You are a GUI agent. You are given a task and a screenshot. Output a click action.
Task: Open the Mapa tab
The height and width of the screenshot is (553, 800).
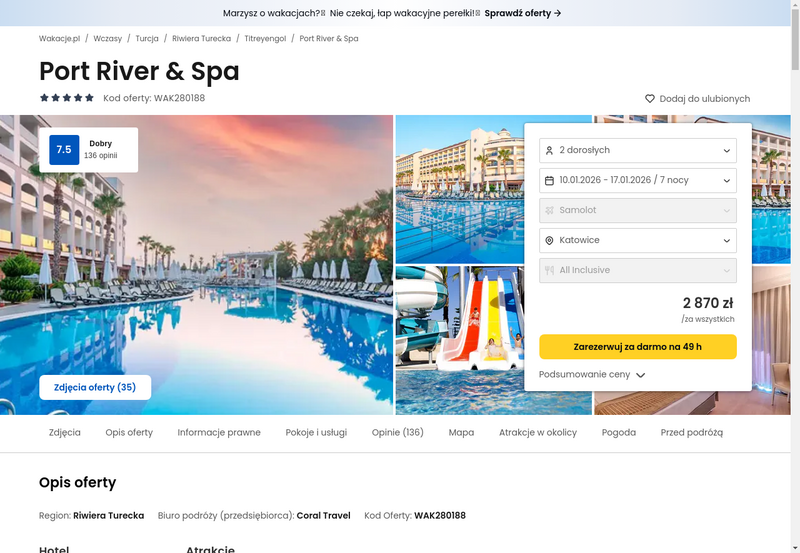pyautogui.click(x=461, y=433)
